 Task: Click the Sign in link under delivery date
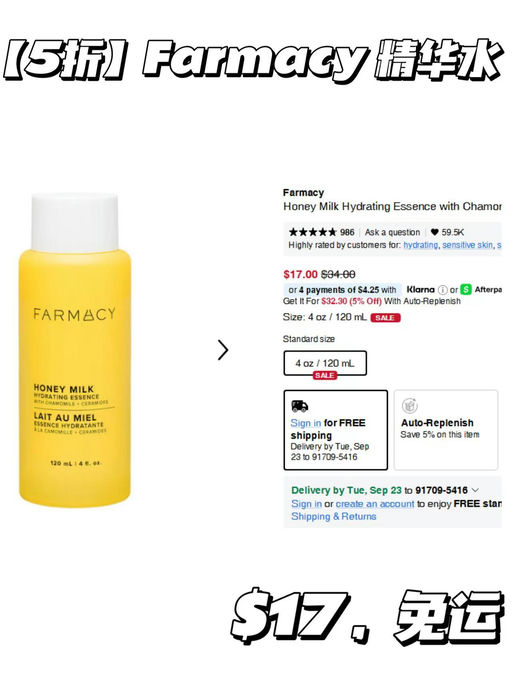click(306, 504)
